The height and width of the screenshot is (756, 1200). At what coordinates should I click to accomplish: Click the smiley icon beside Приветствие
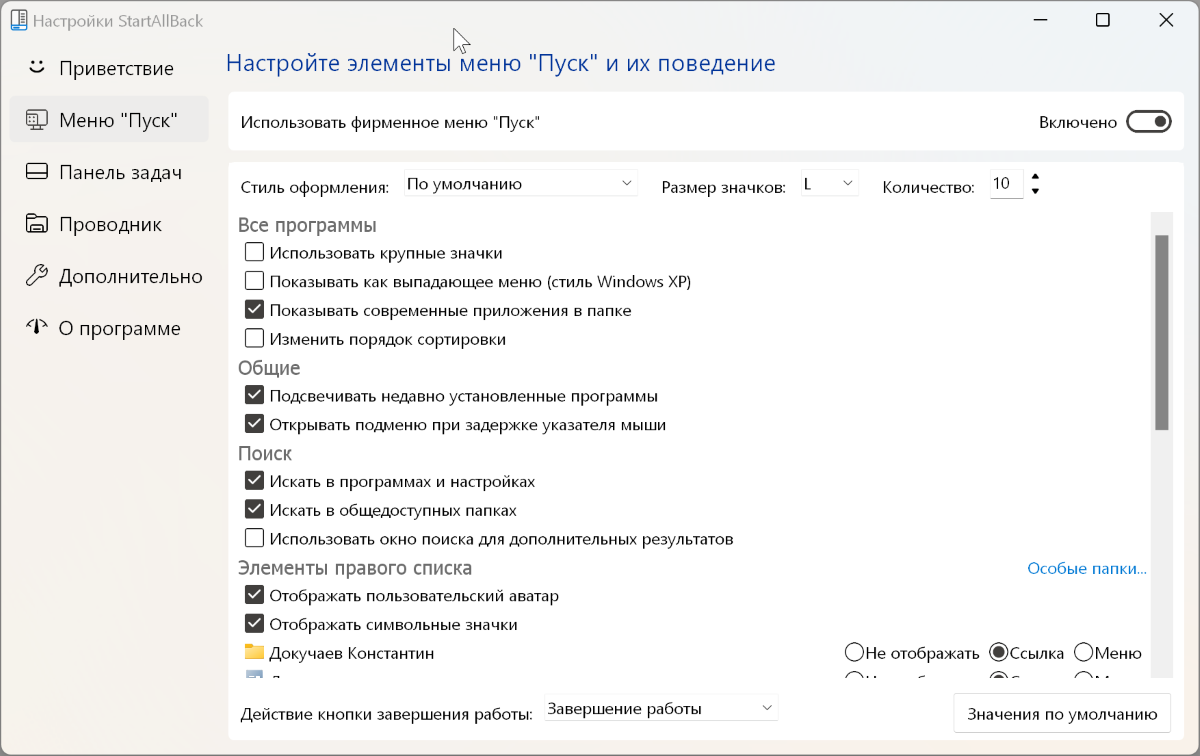coord(37,68)
